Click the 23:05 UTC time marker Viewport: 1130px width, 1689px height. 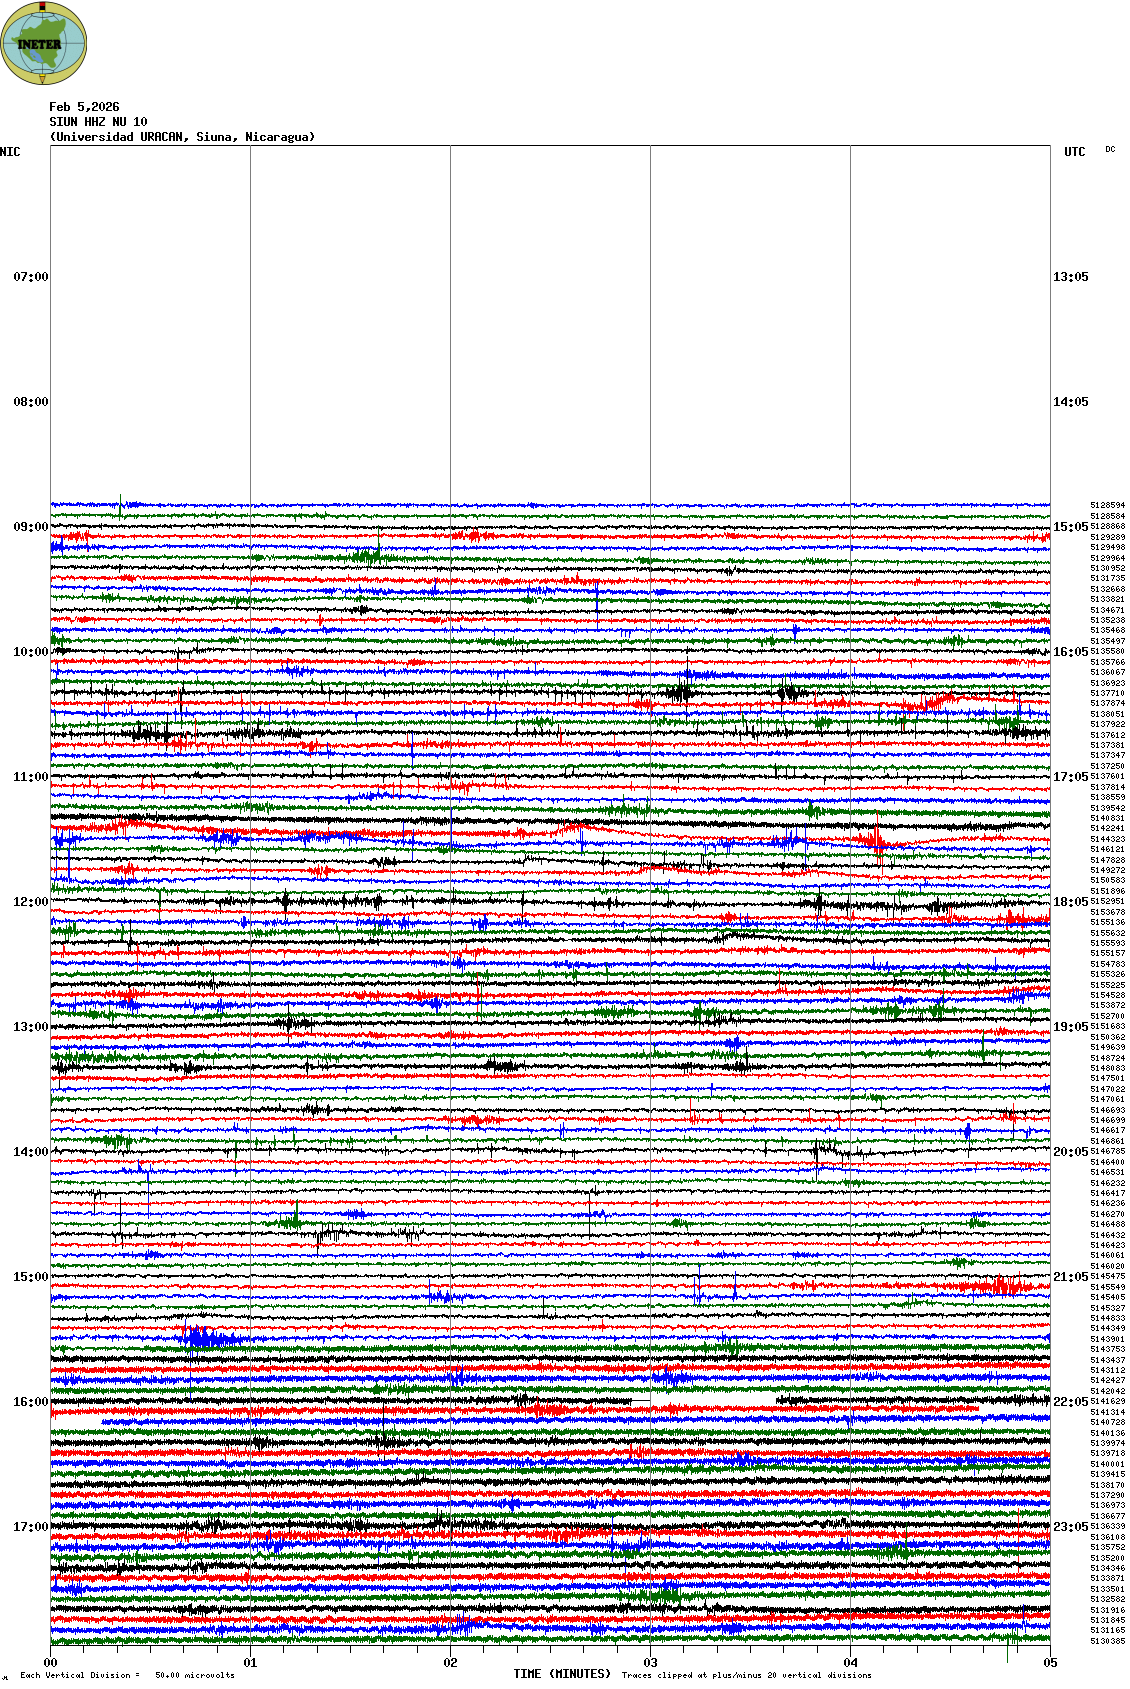click(1070, 1527)
